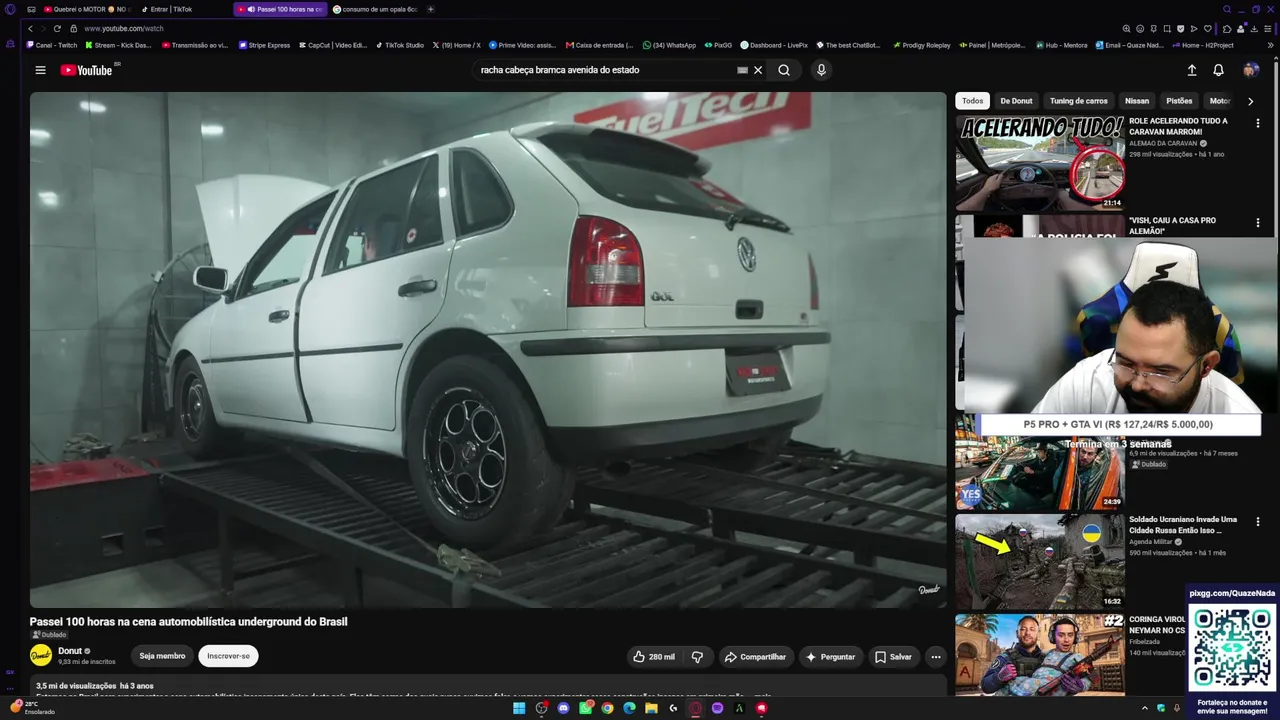Select the 'Pistões' filter chip
1280x720 pixels.
click(x=1179, y=101)
